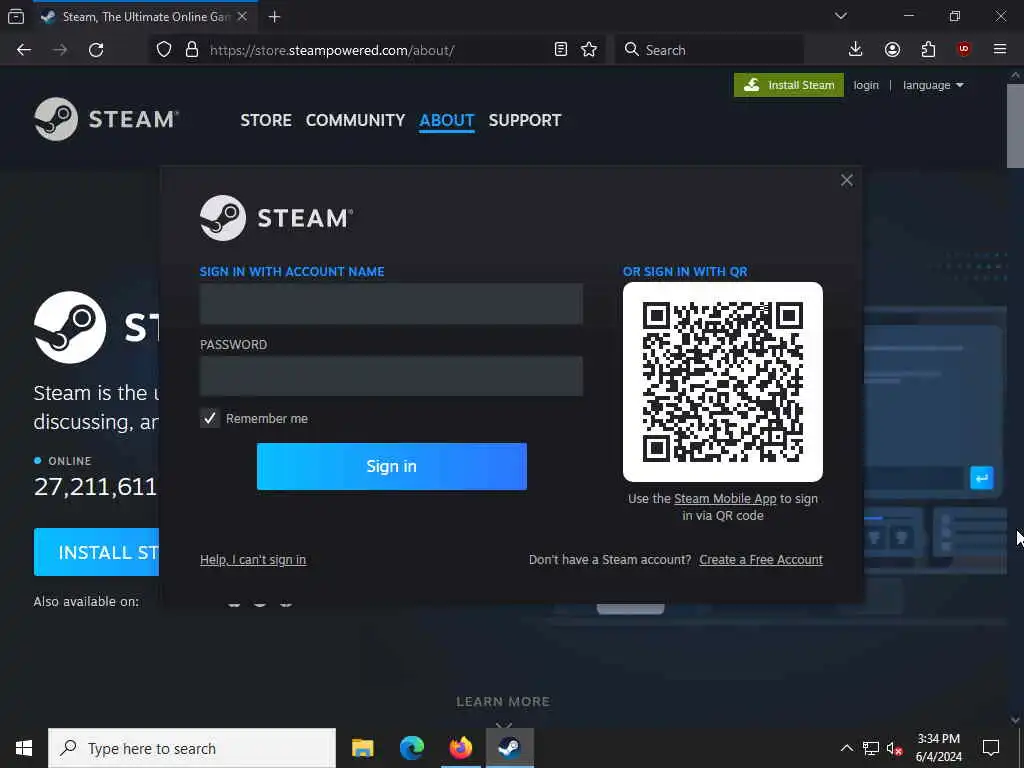This screenshot has height=768, width=1024.
Task: Click the Firefox back arrow
Action: point(24,50)
